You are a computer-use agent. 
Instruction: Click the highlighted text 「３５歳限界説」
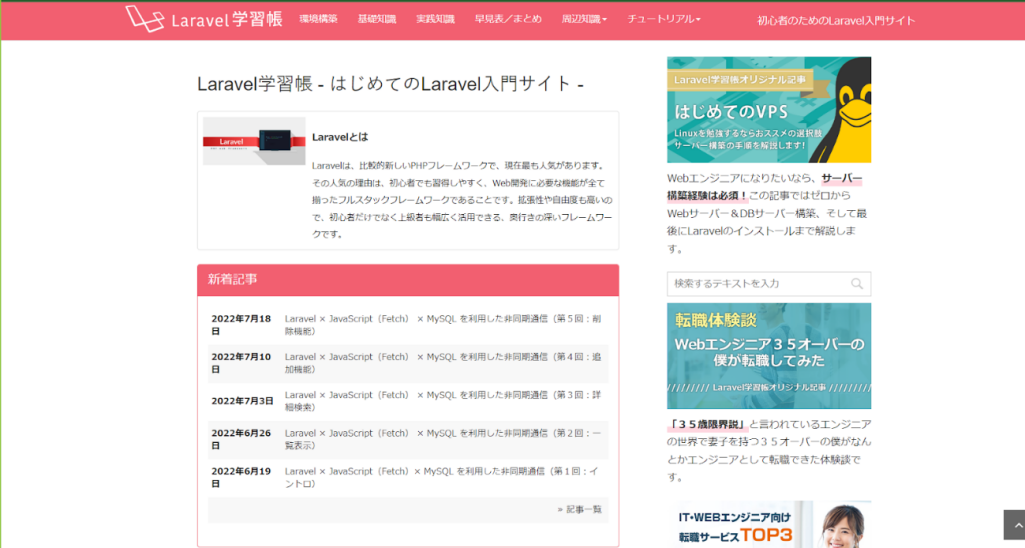coord(707,424)
